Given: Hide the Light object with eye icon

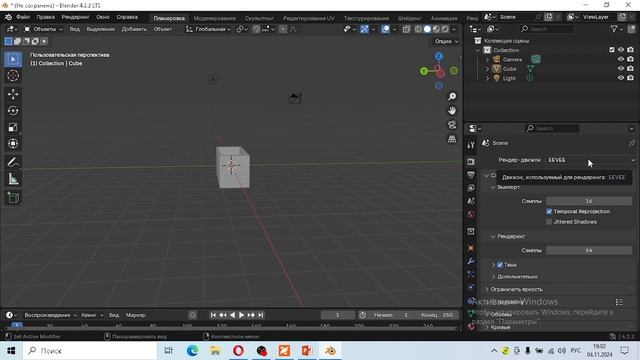Looking at the screenshot, I should (621, 78).
